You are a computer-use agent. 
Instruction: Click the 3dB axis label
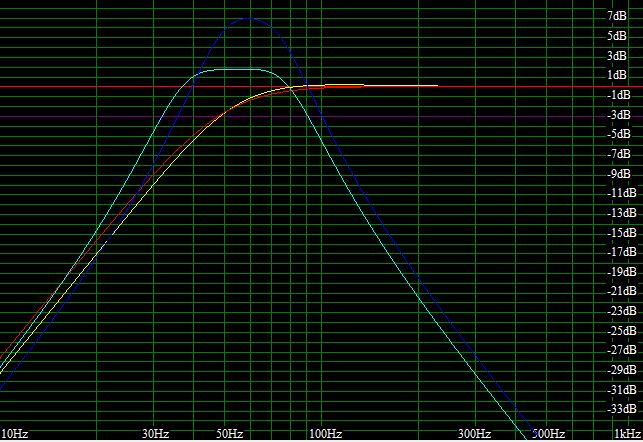(x=617, y=55)
